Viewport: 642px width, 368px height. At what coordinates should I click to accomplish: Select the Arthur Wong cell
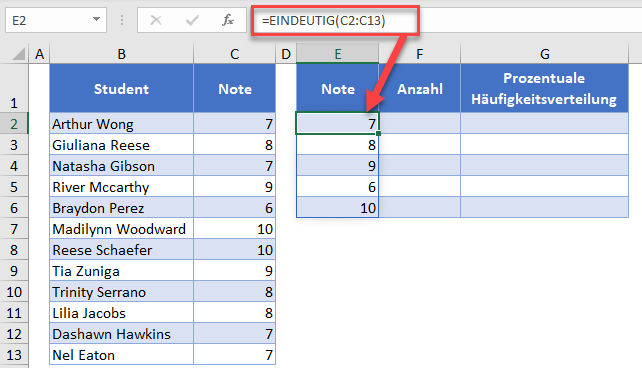point(121,123)
